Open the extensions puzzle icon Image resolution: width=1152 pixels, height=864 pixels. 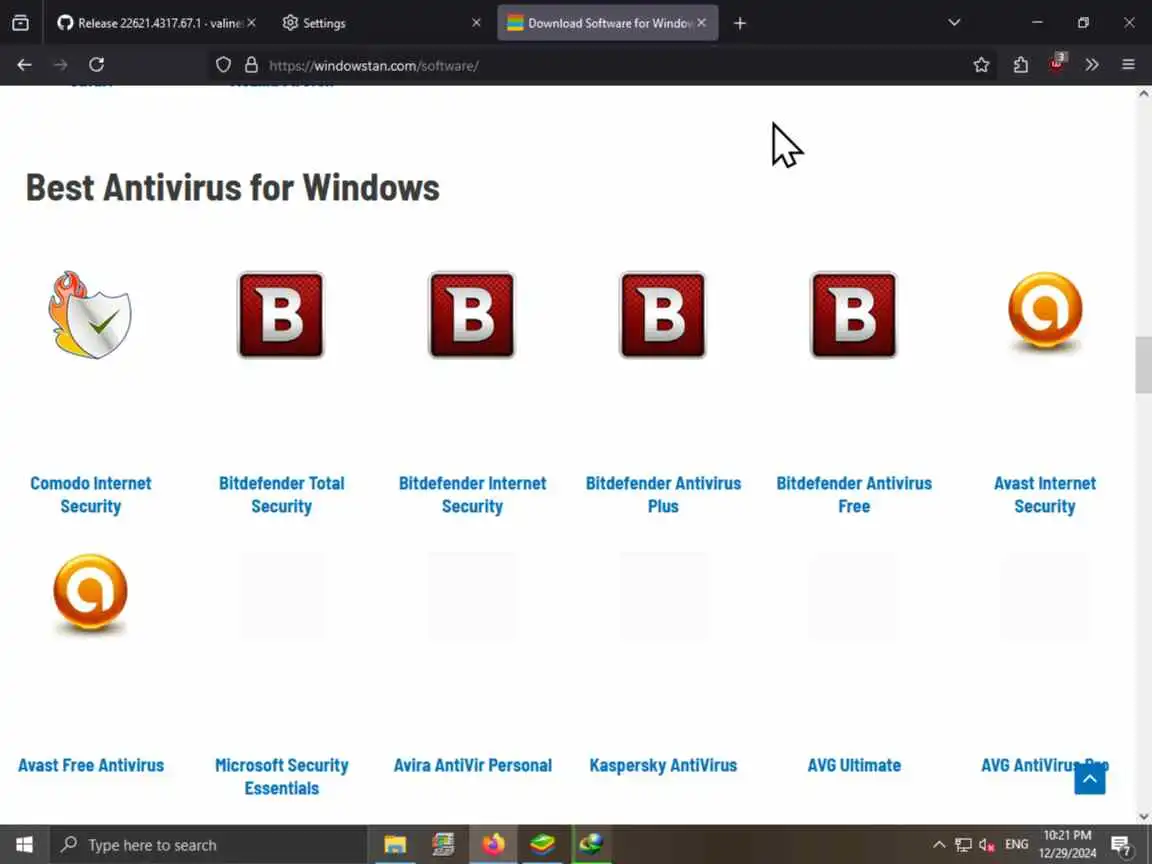[x=1020, y=65]
